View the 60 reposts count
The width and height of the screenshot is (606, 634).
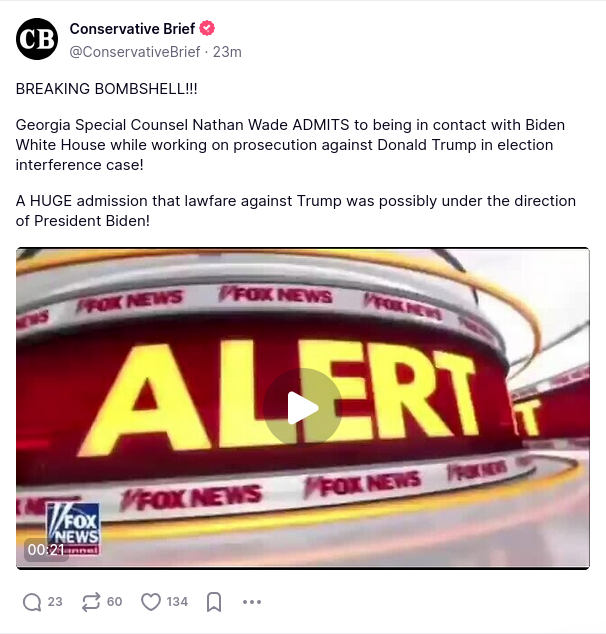(x=114, y=602)
